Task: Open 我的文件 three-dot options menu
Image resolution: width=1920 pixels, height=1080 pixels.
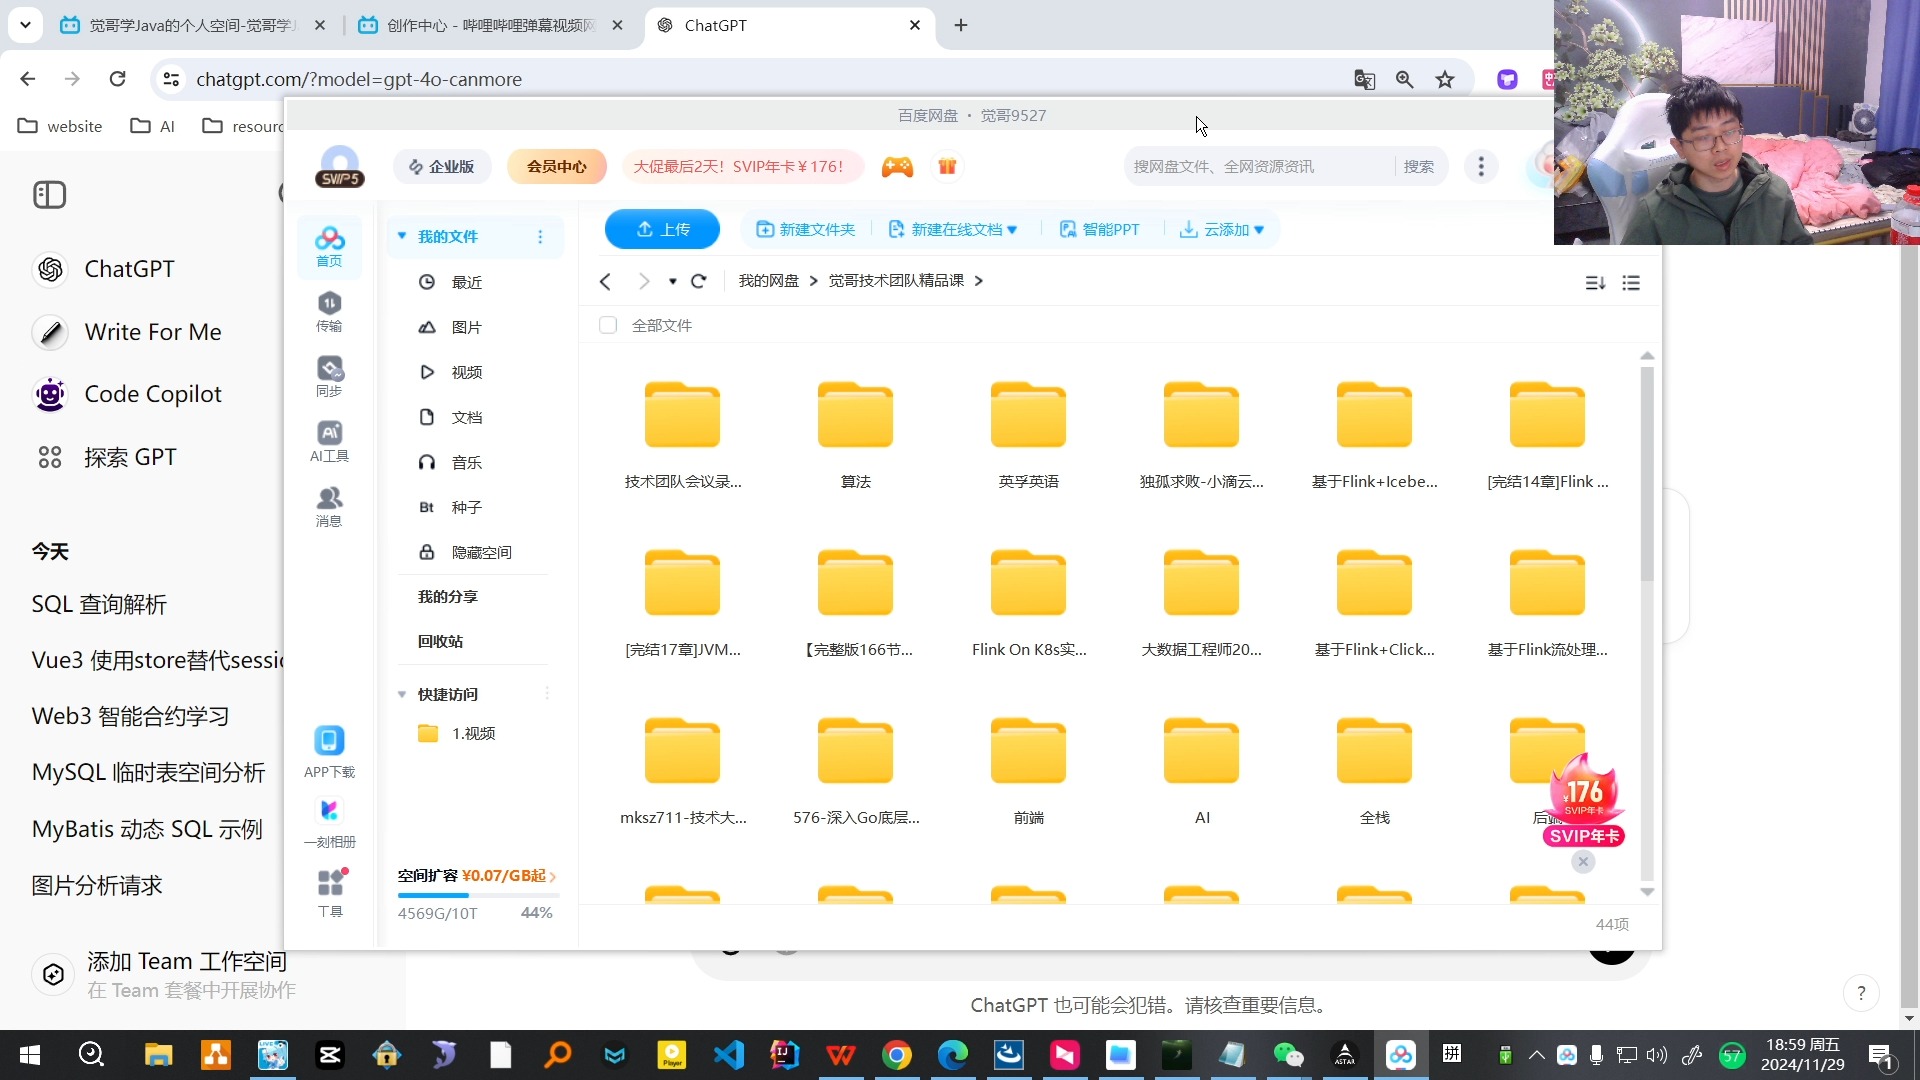Action: (540, 237)
